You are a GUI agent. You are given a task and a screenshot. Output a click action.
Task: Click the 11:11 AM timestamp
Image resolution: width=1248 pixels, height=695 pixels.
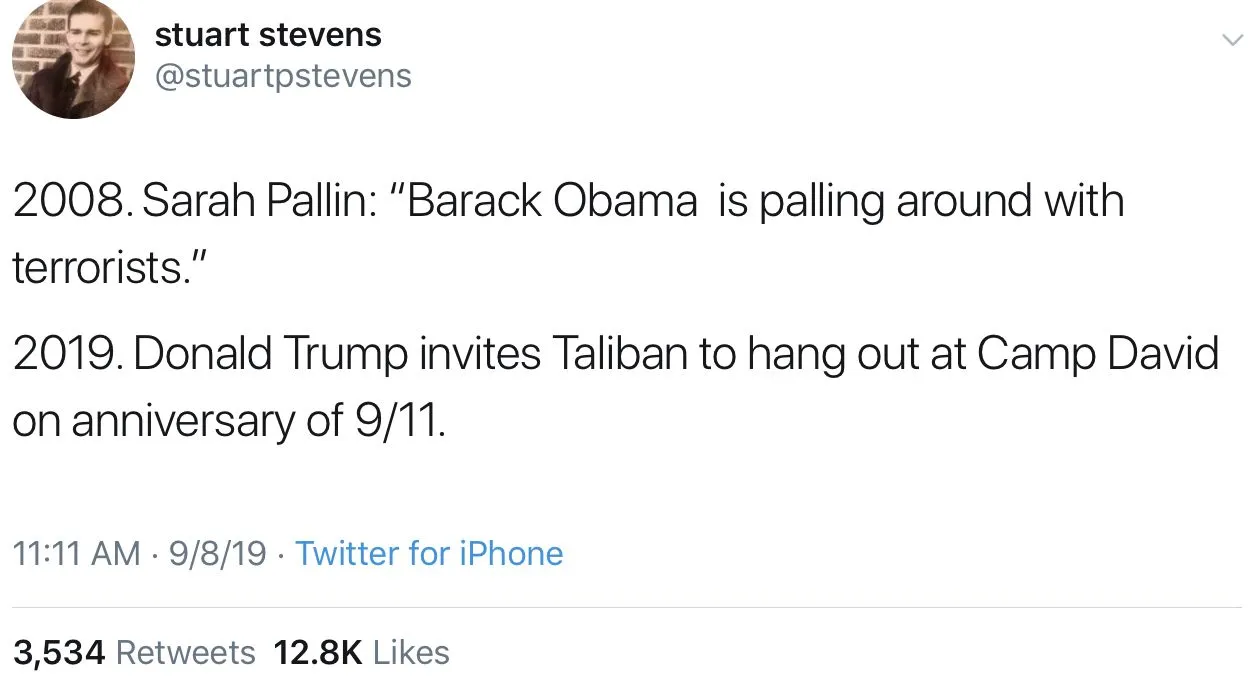[x=76, y=553]
